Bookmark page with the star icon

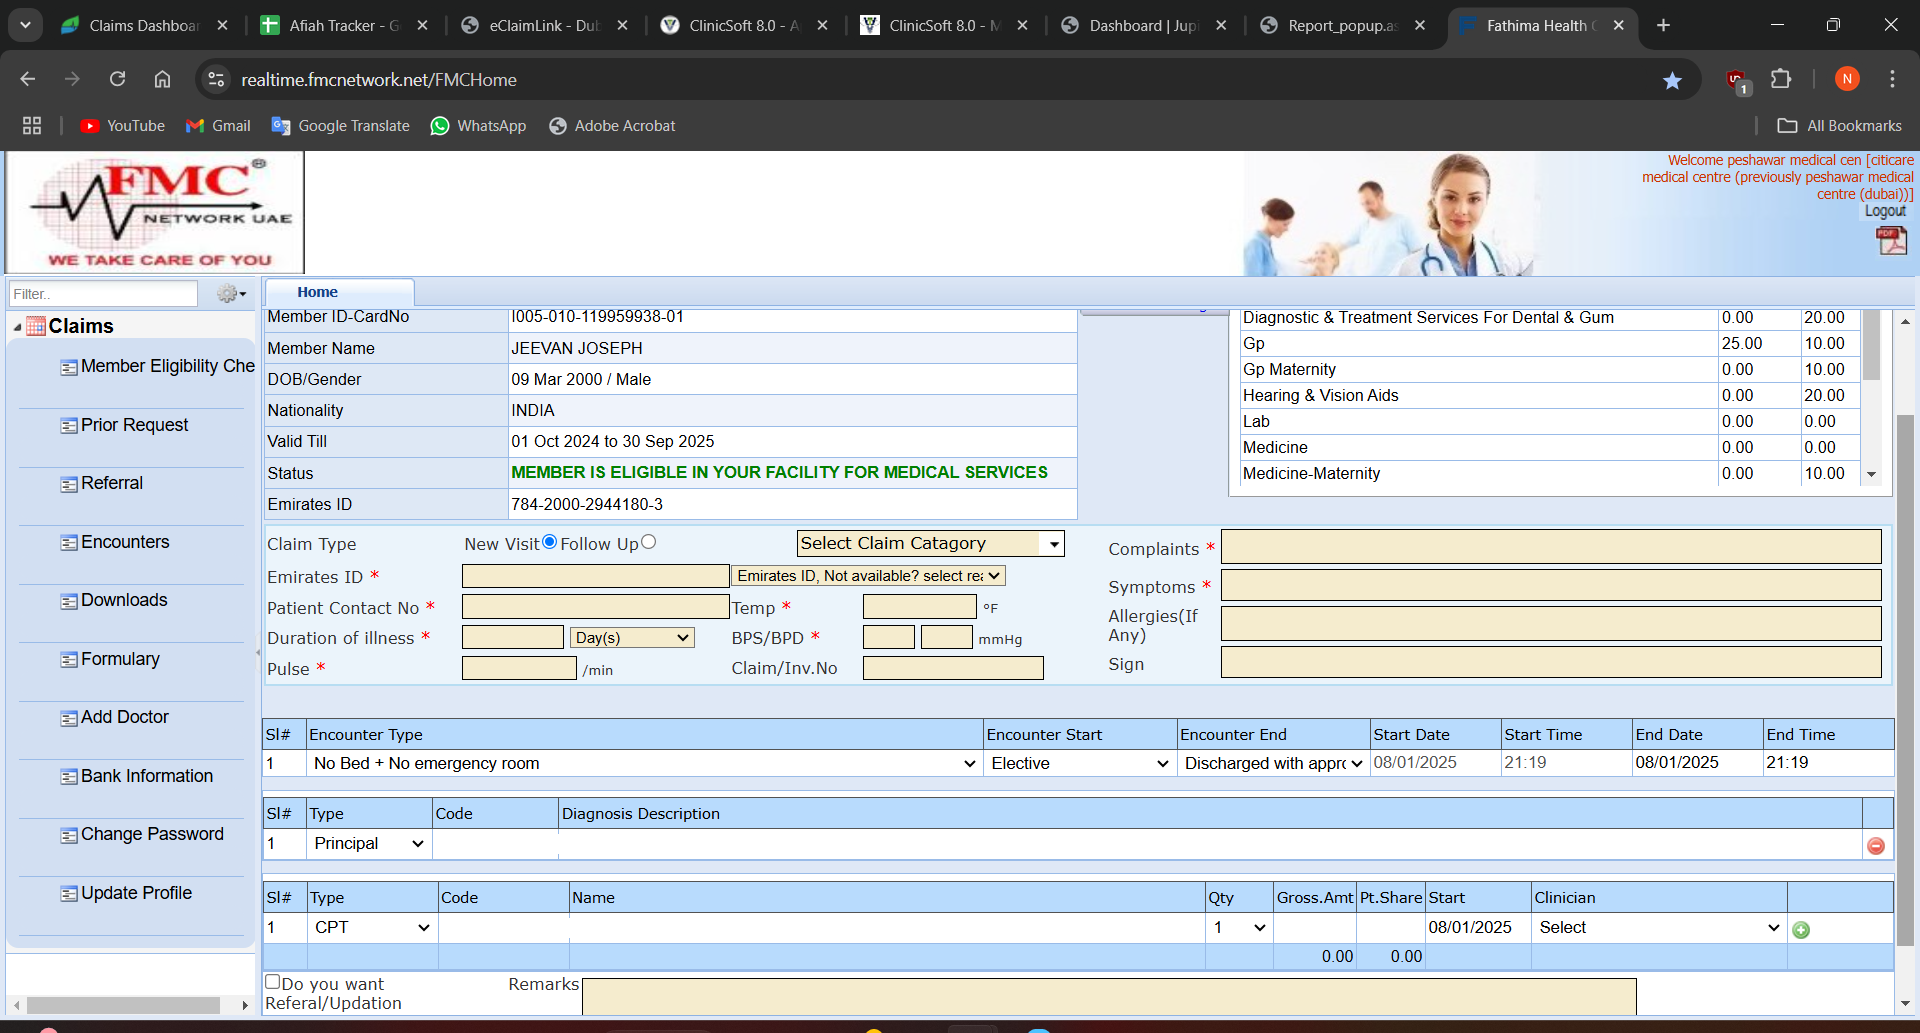1672,80
